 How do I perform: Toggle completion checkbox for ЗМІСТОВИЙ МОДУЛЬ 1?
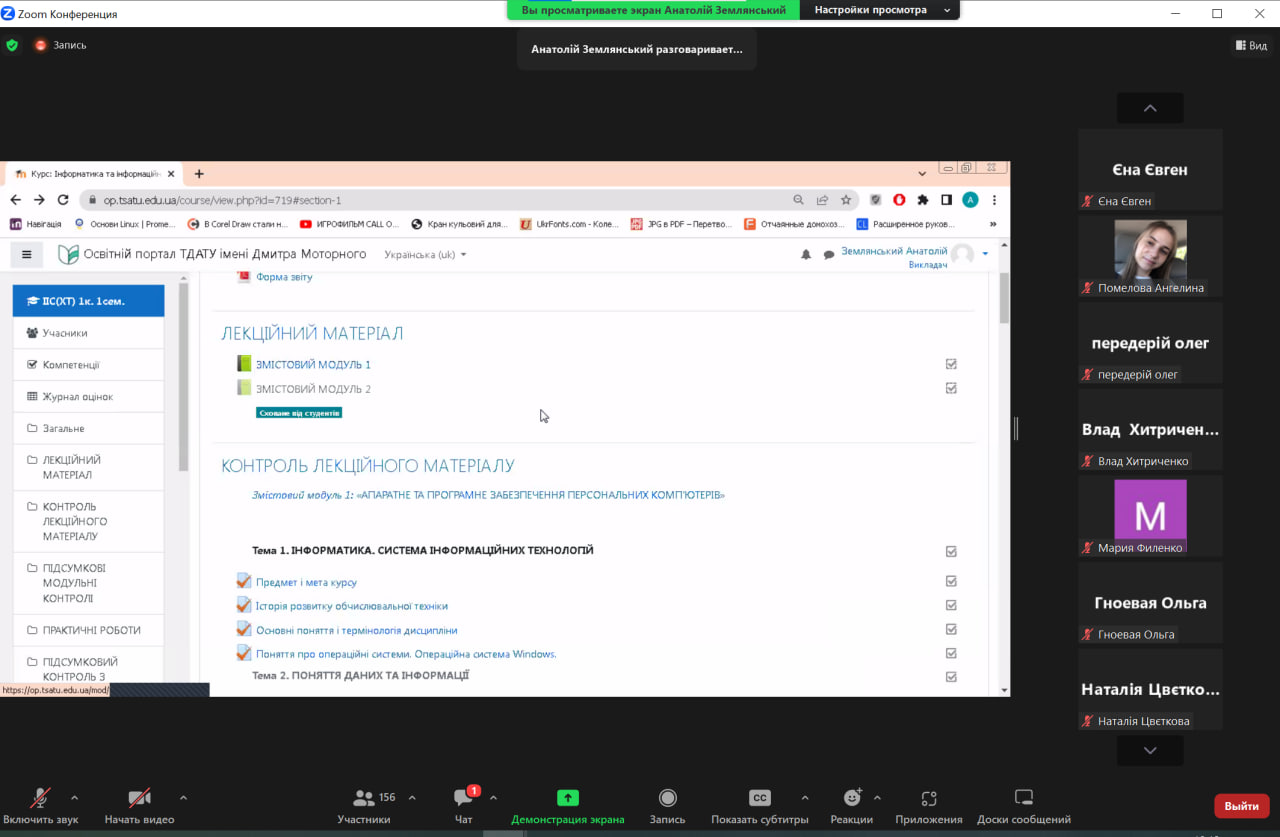(x=951, y=364)
